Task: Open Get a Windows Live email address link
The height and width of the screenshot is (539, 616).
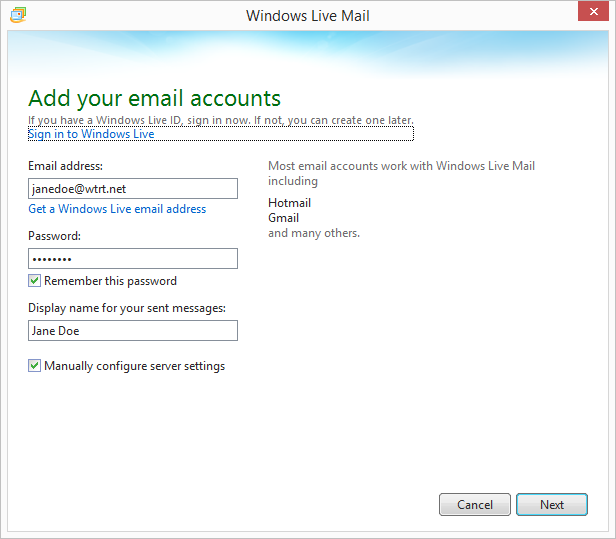Action: [x=117, y=209]
